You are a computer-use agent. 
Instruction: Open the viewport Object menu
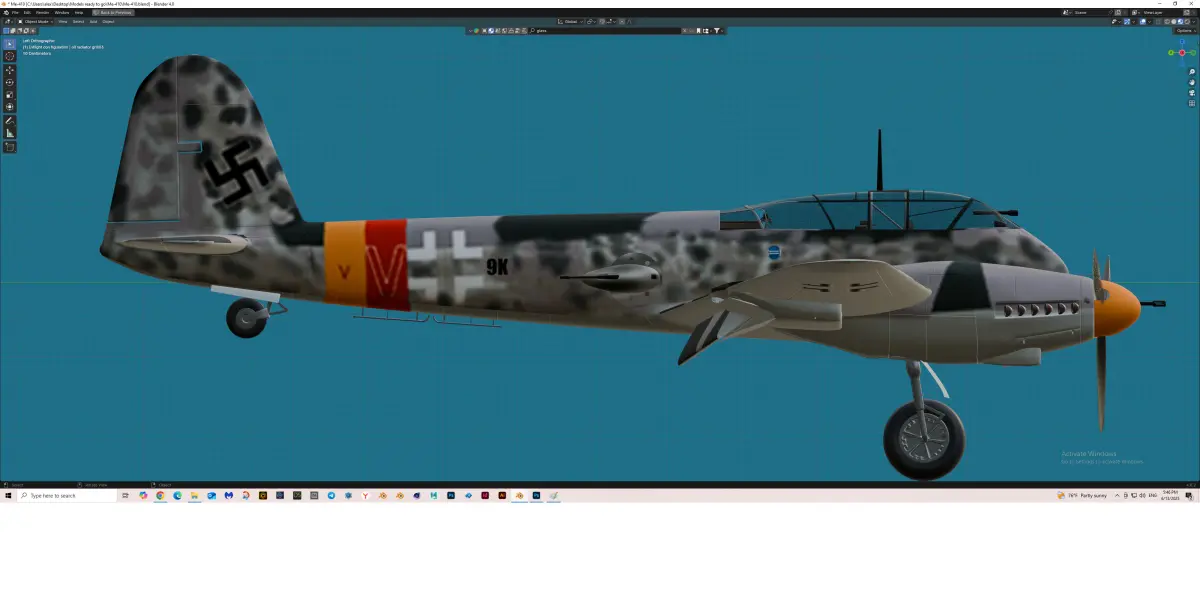(108, 22)
